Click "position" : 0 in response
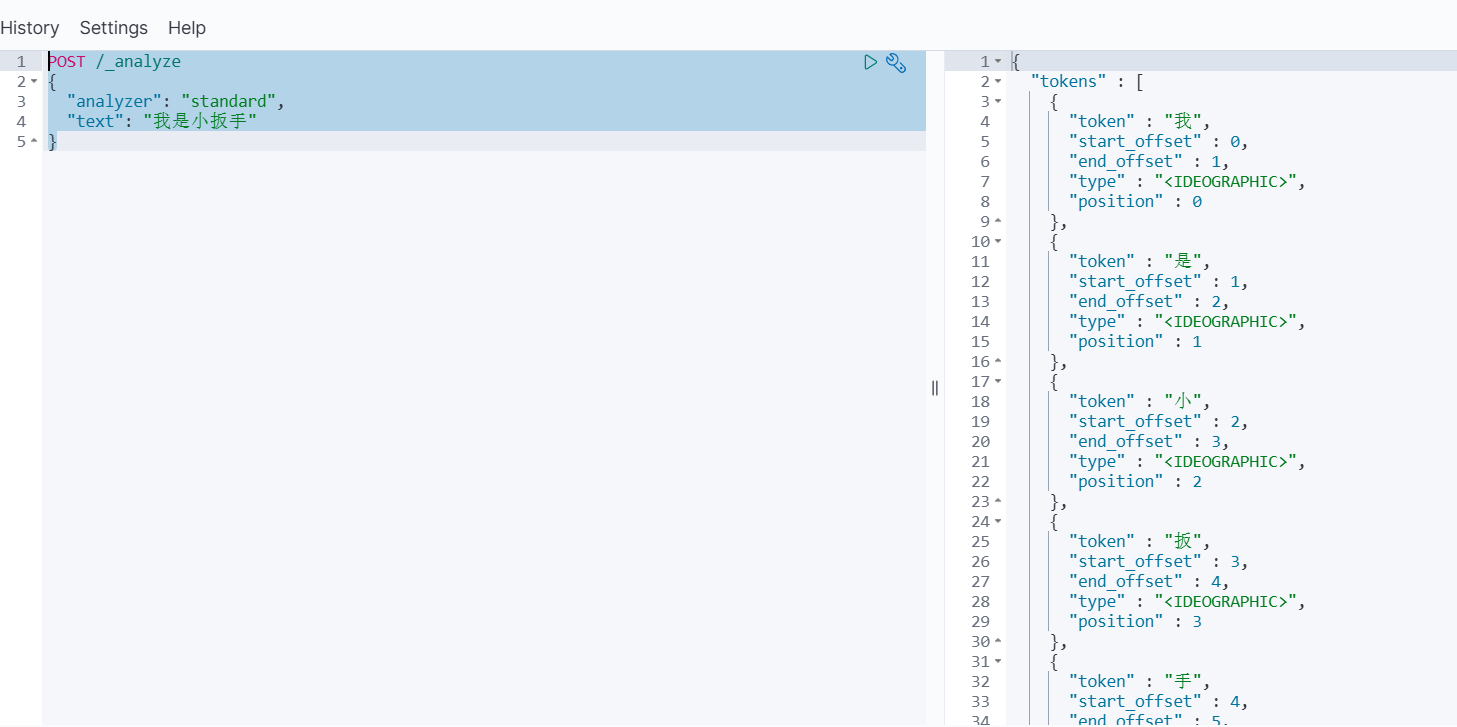 (1135, 202)
